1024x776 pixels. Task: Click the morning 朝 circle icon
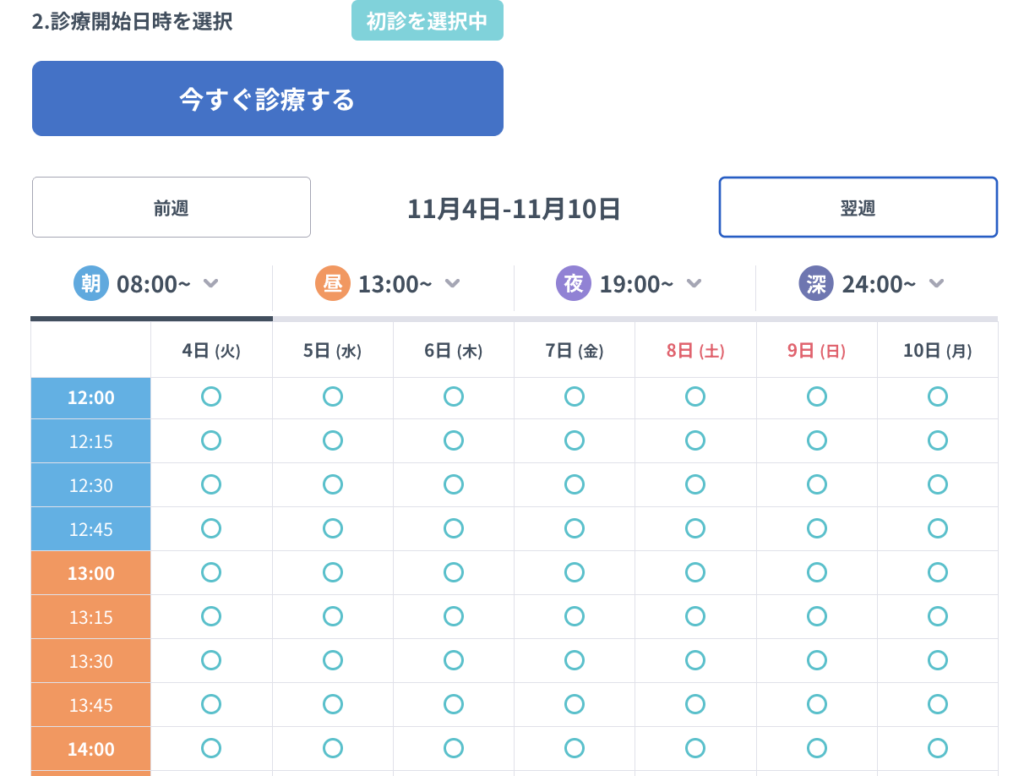pyautogui.click(x=91, y=284)
